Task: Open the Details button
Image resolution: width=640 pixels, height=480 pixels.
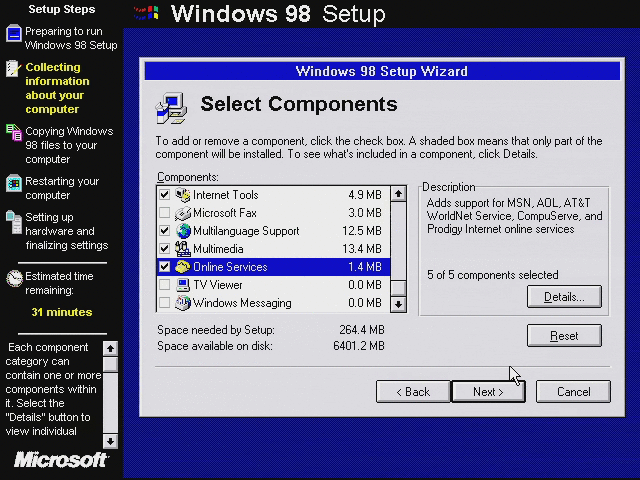Action: pos(564,297)
